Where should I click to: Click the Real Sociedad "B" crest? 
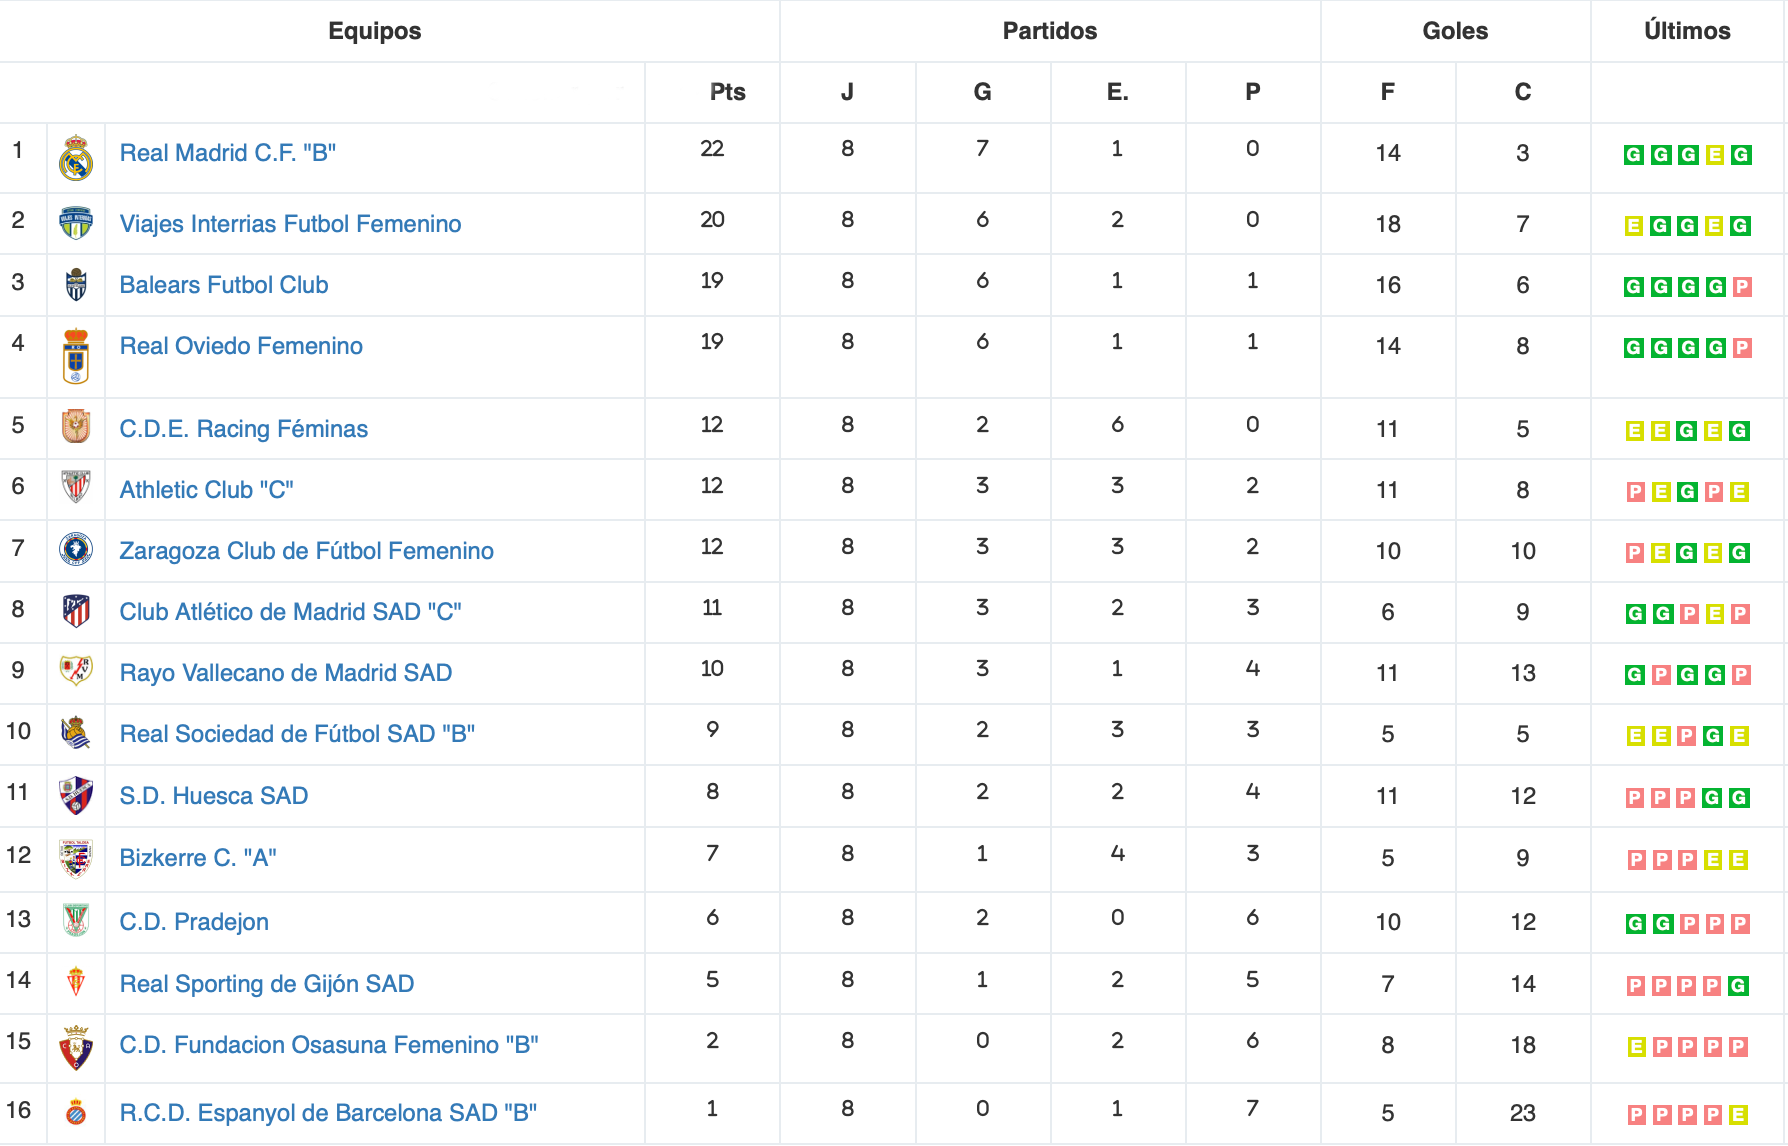tap(76, 733)
